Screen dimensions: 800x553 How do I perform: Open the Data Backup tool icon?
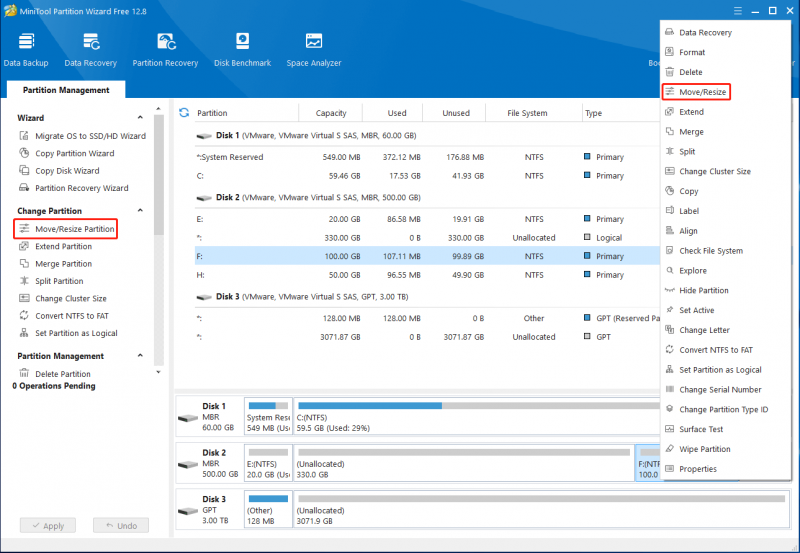point(26,41)
